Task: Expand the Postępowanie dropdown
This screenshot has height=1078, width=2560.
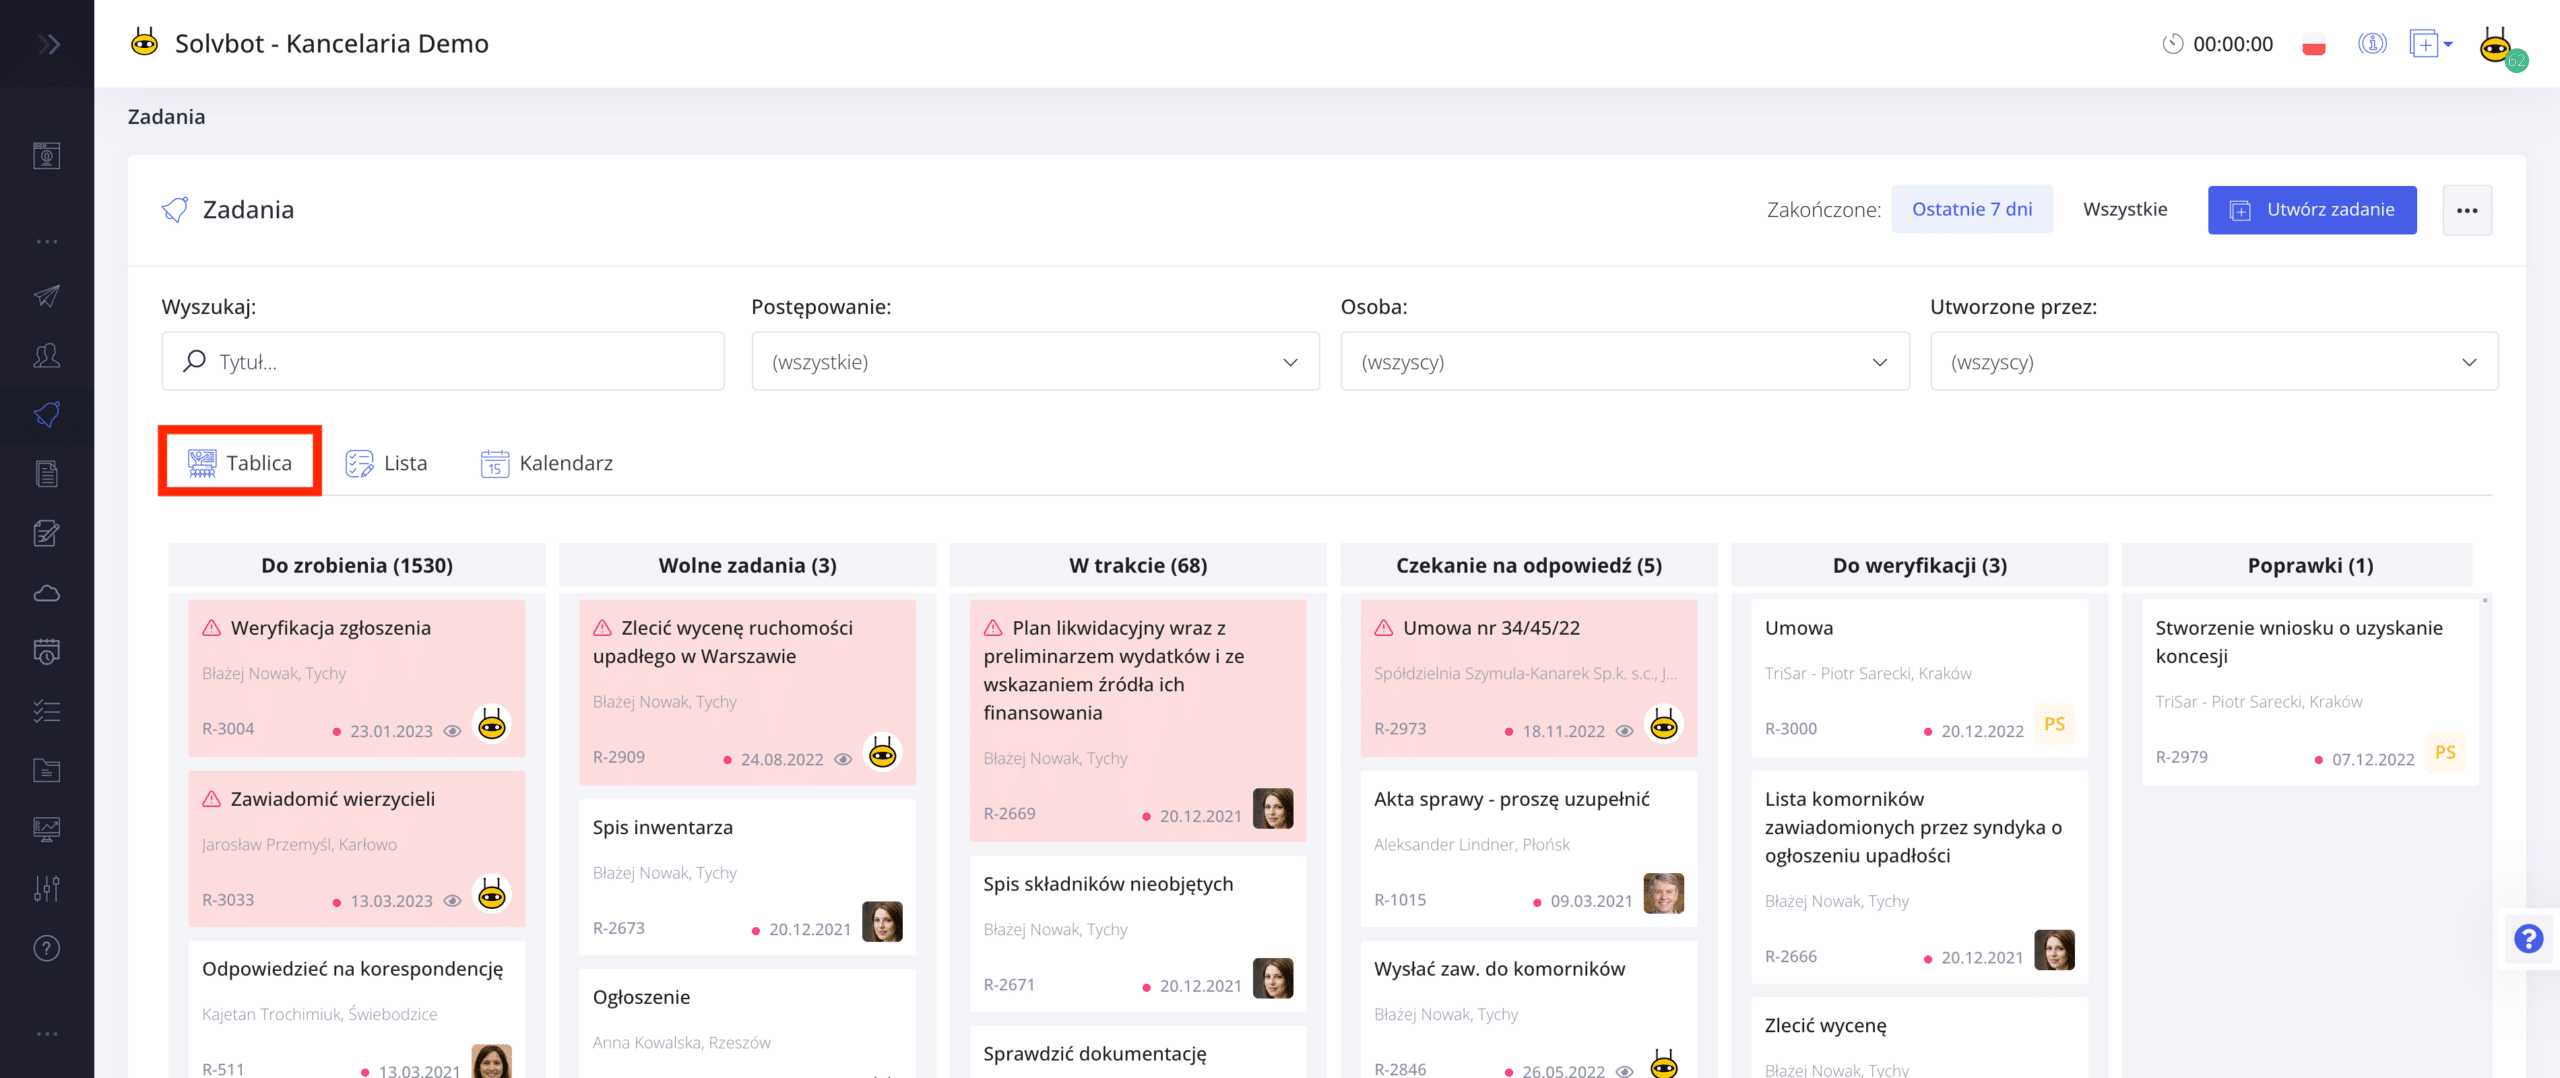Action: (1035, 362)
